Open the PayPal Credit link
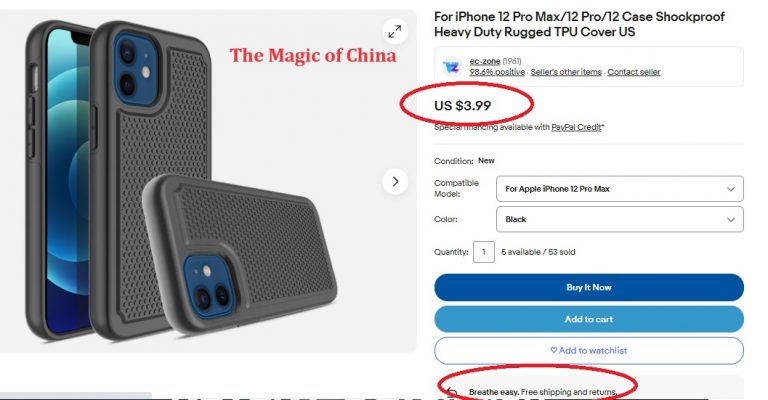Screen dimensions: 768x400 coord(576,127)
